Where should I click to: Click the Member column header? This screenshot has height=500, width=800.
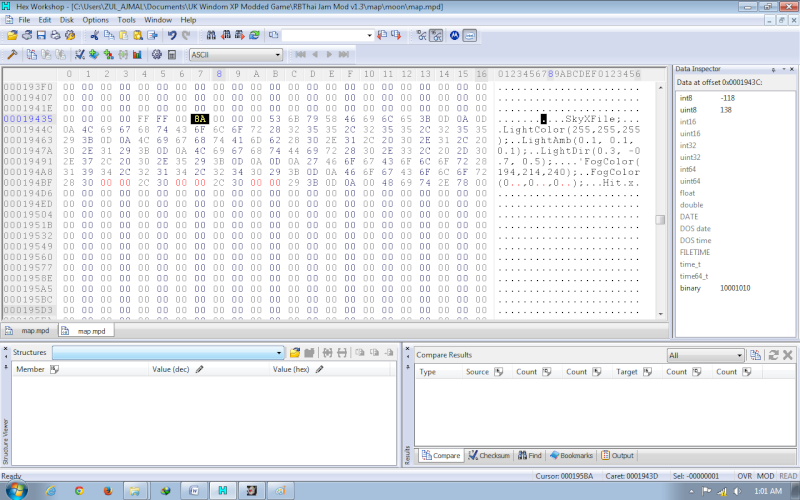81,369
